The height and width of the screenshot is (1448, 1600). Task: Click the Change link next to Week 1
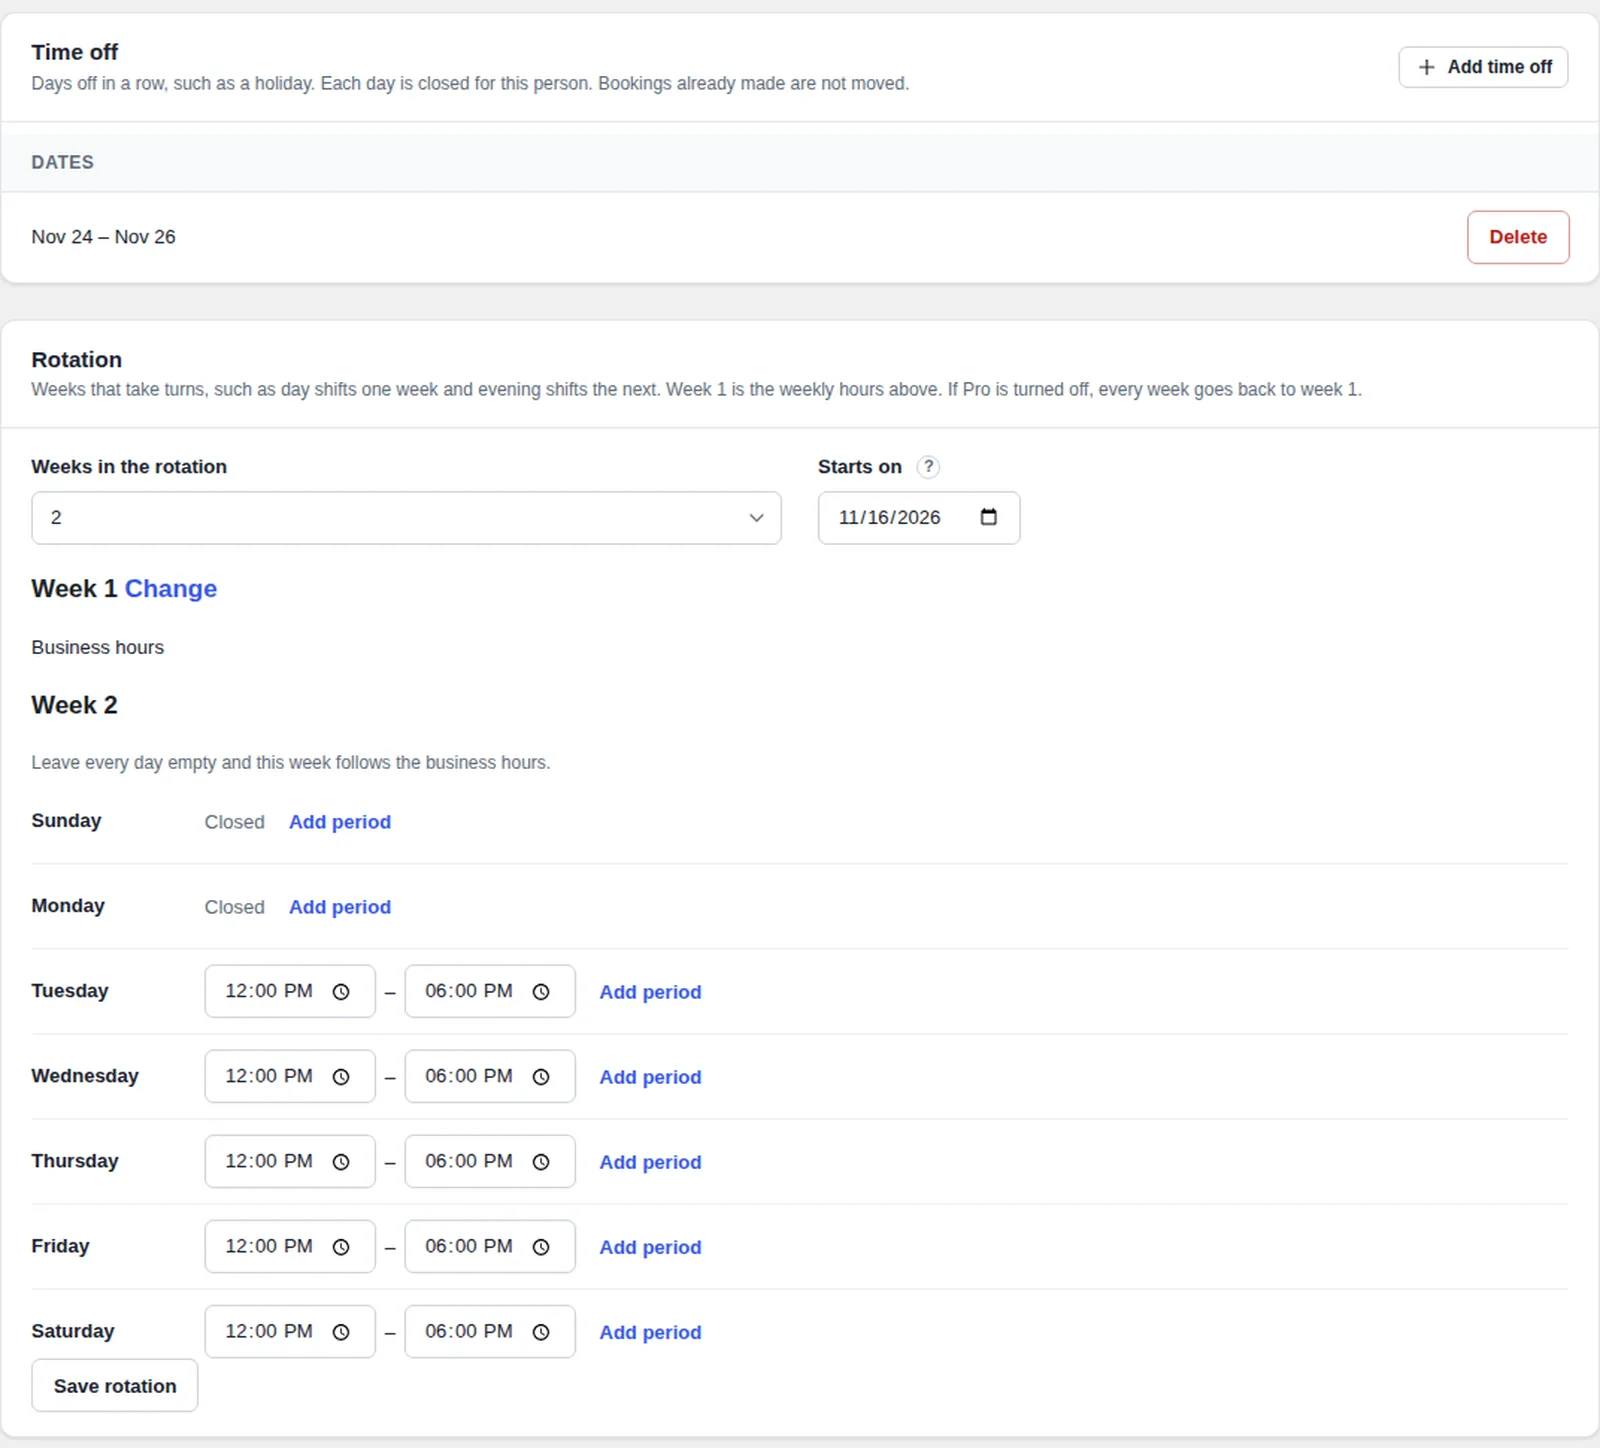(171, 589)
